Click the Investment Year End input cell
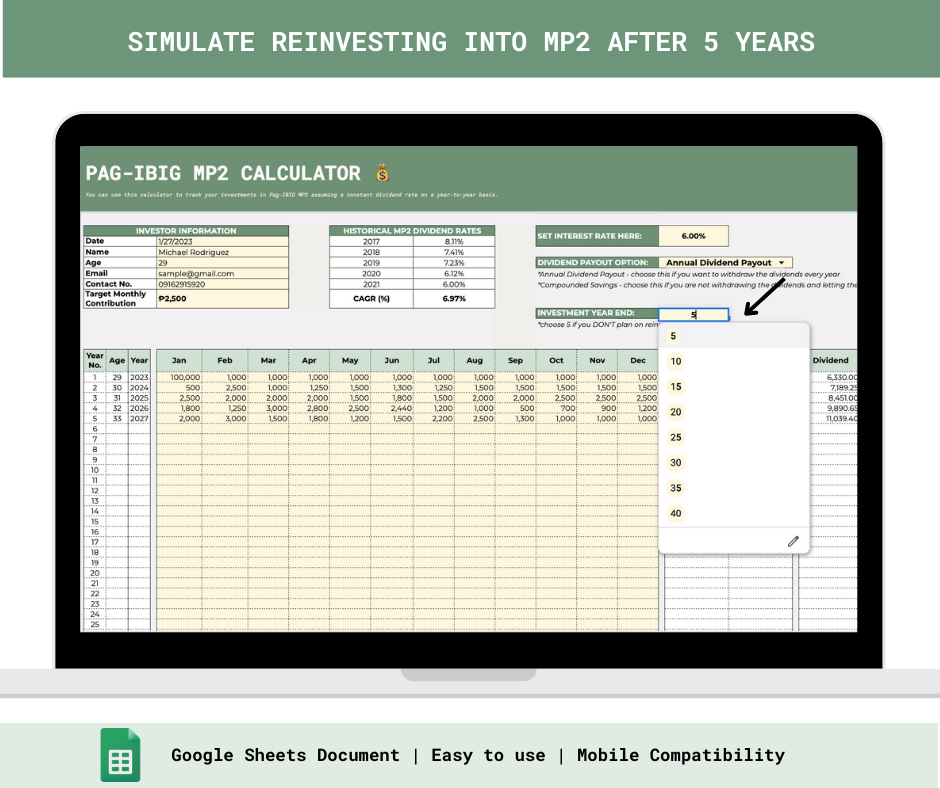This screenshot has width=940, height=788. [693, 314]
